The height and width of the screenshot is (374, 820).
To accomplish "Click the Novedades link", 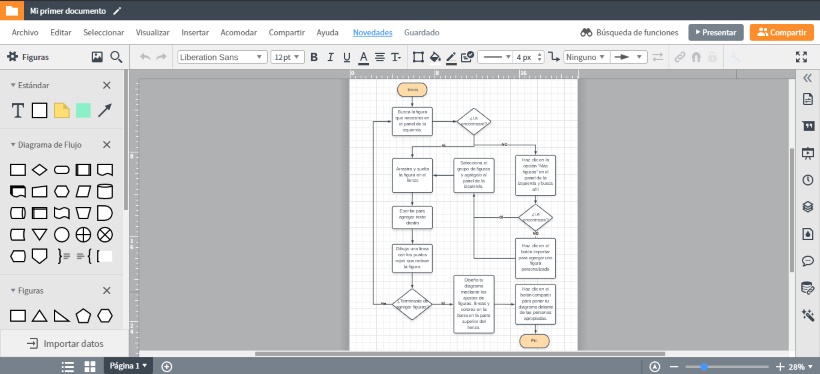I will click(372, 32).
